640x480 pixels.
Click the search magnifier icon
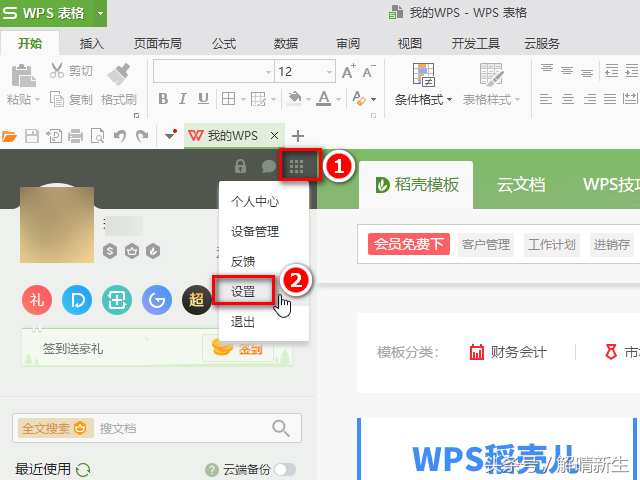pyautogui.click(x=281, y=428)
